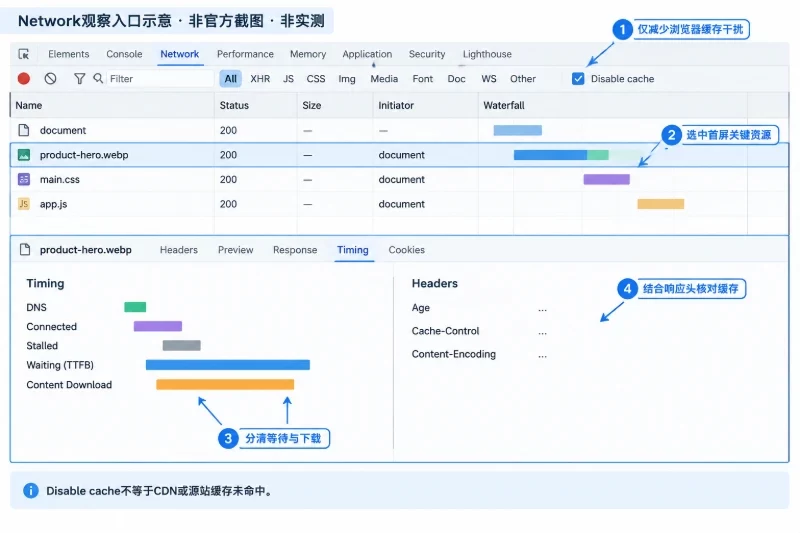Click the app.js orange waterfall bar
Screen dimensions: 800x533
661,204
